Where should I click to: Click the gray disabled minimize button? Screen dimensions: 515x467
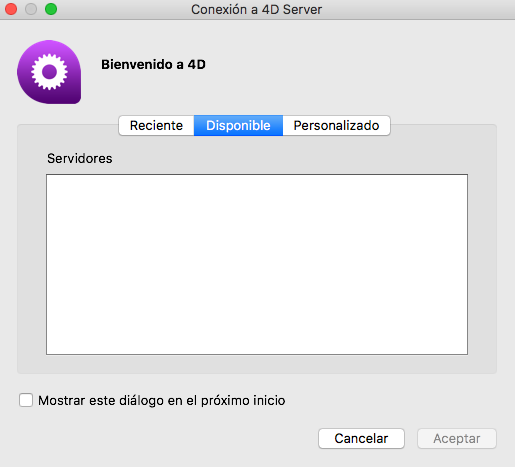[31, 9]
